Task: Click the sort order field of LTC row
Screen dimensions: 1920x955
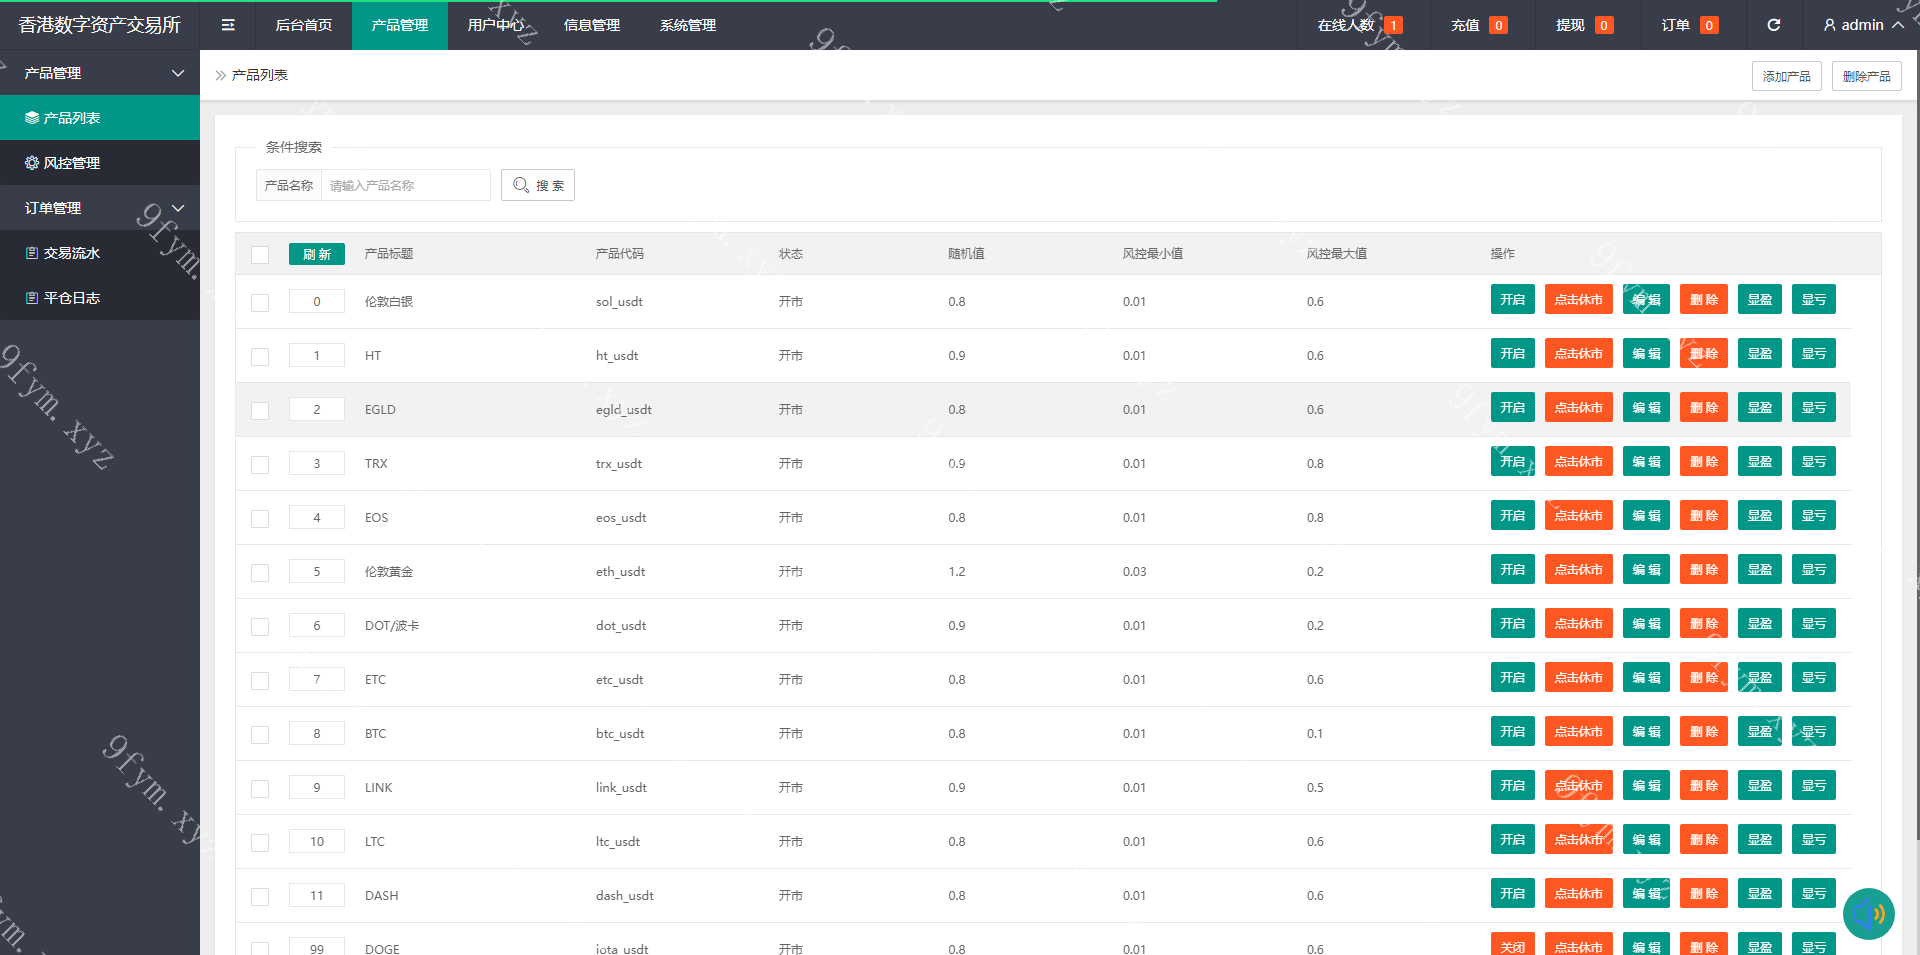Action: tap(317, 841)
